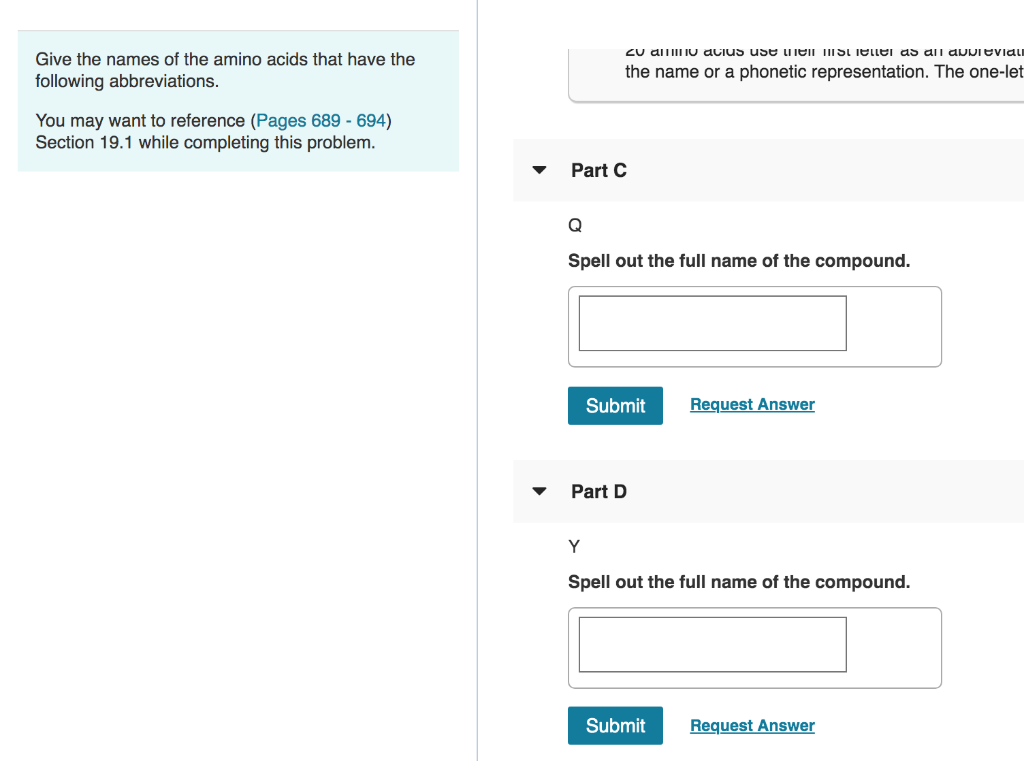Submit the answer for Part C

(x=615, y=406)
